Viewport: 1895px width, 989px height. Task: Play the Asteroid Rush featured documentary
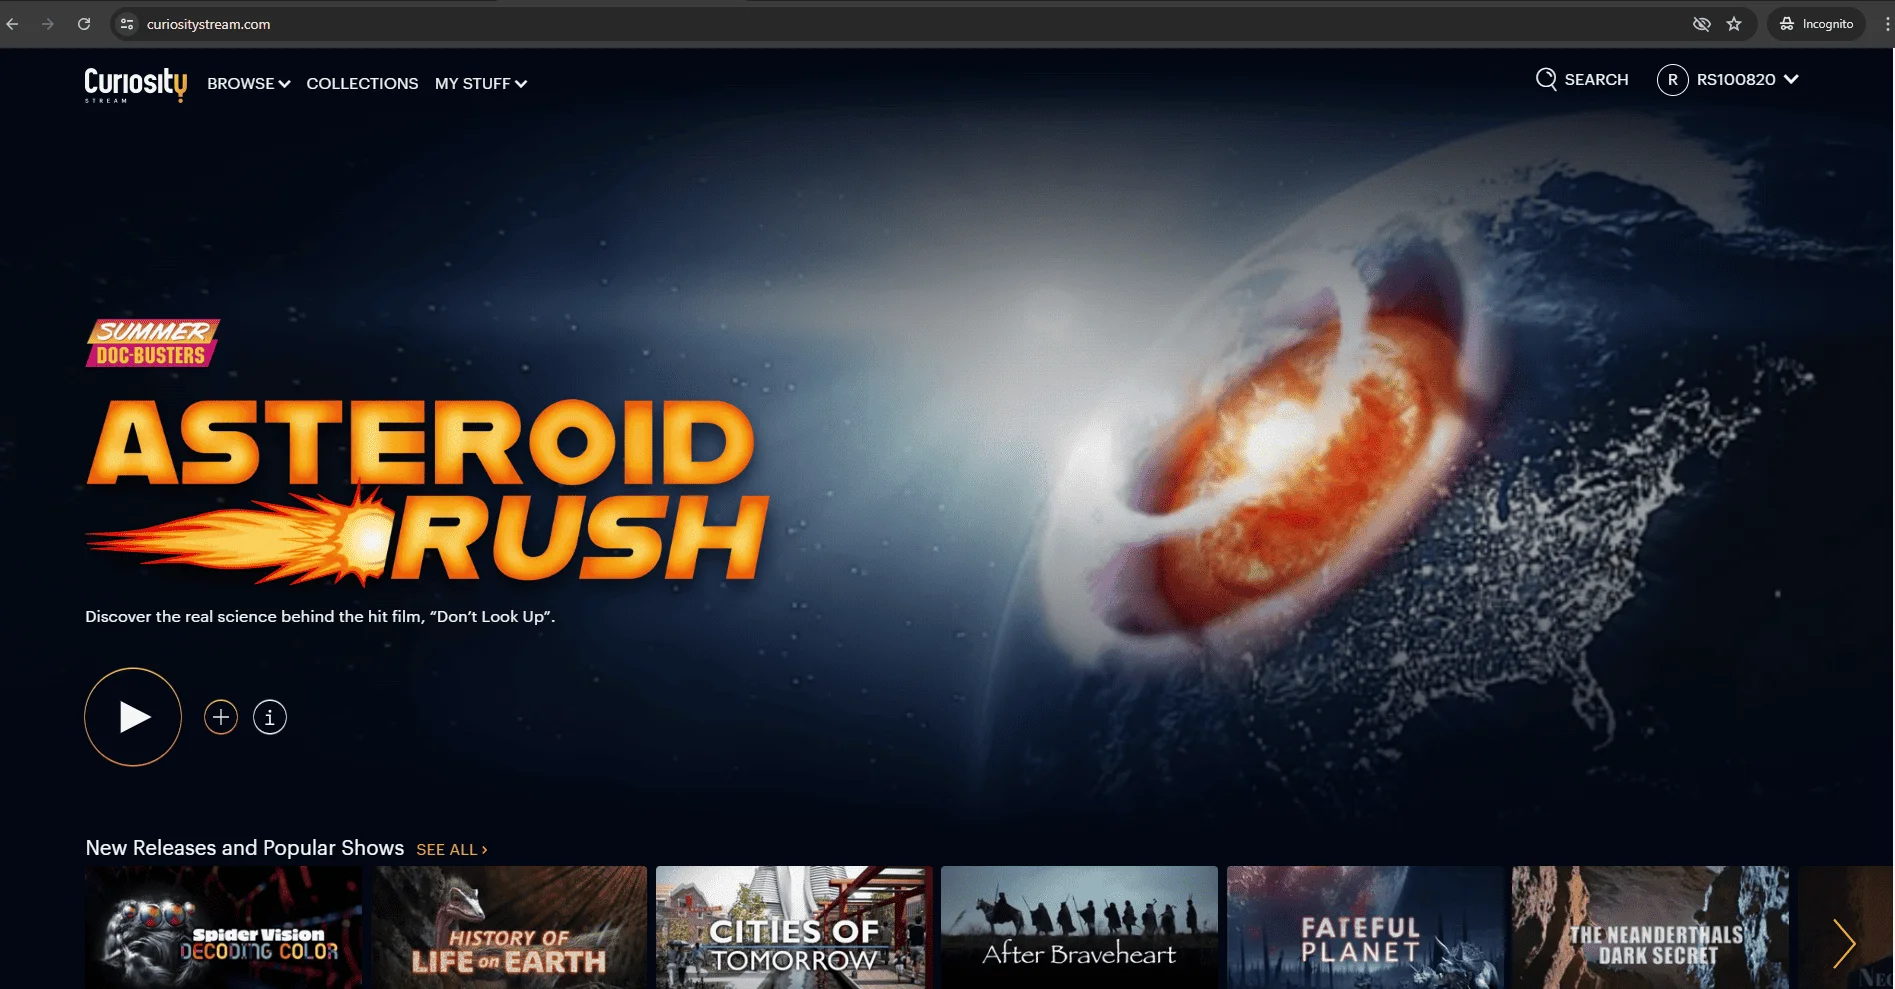tap(133, 717)
